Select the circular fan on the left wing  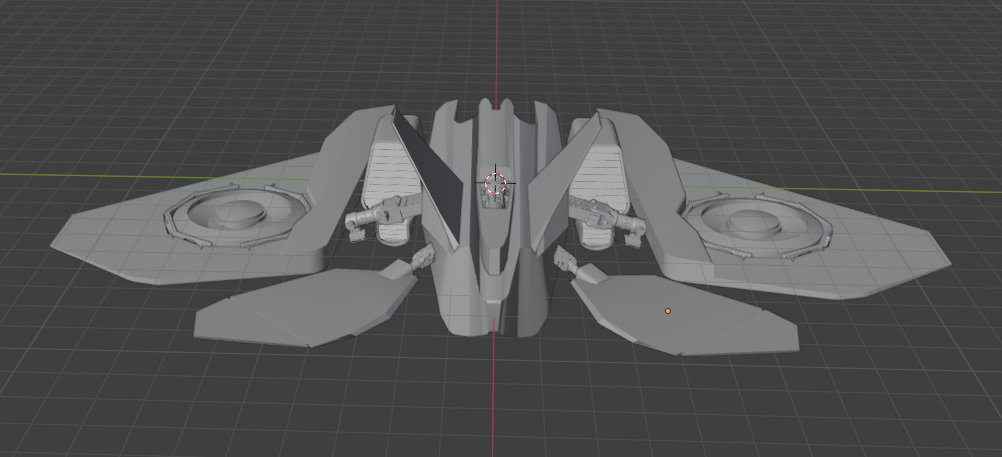(238, 215)
